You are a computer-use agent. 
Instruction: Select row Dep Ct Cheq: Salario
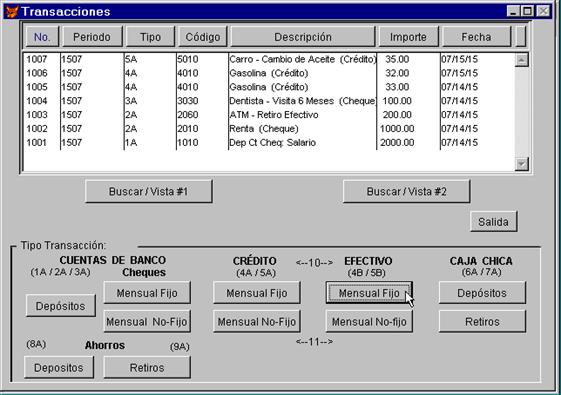pyautogui.click(x=269, y=143)
